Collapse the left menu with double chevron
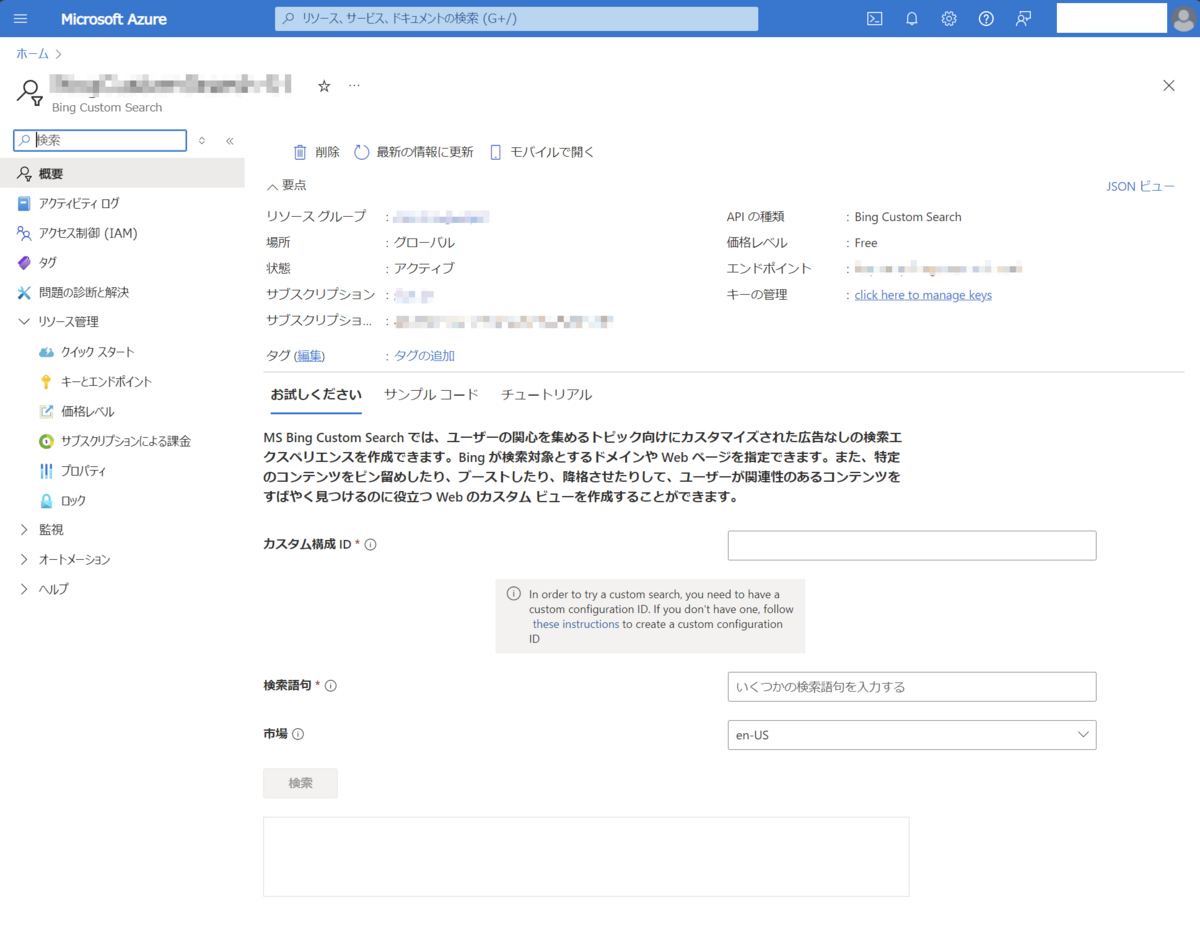This screenshot has height=927, width=1200. point(229,141)
